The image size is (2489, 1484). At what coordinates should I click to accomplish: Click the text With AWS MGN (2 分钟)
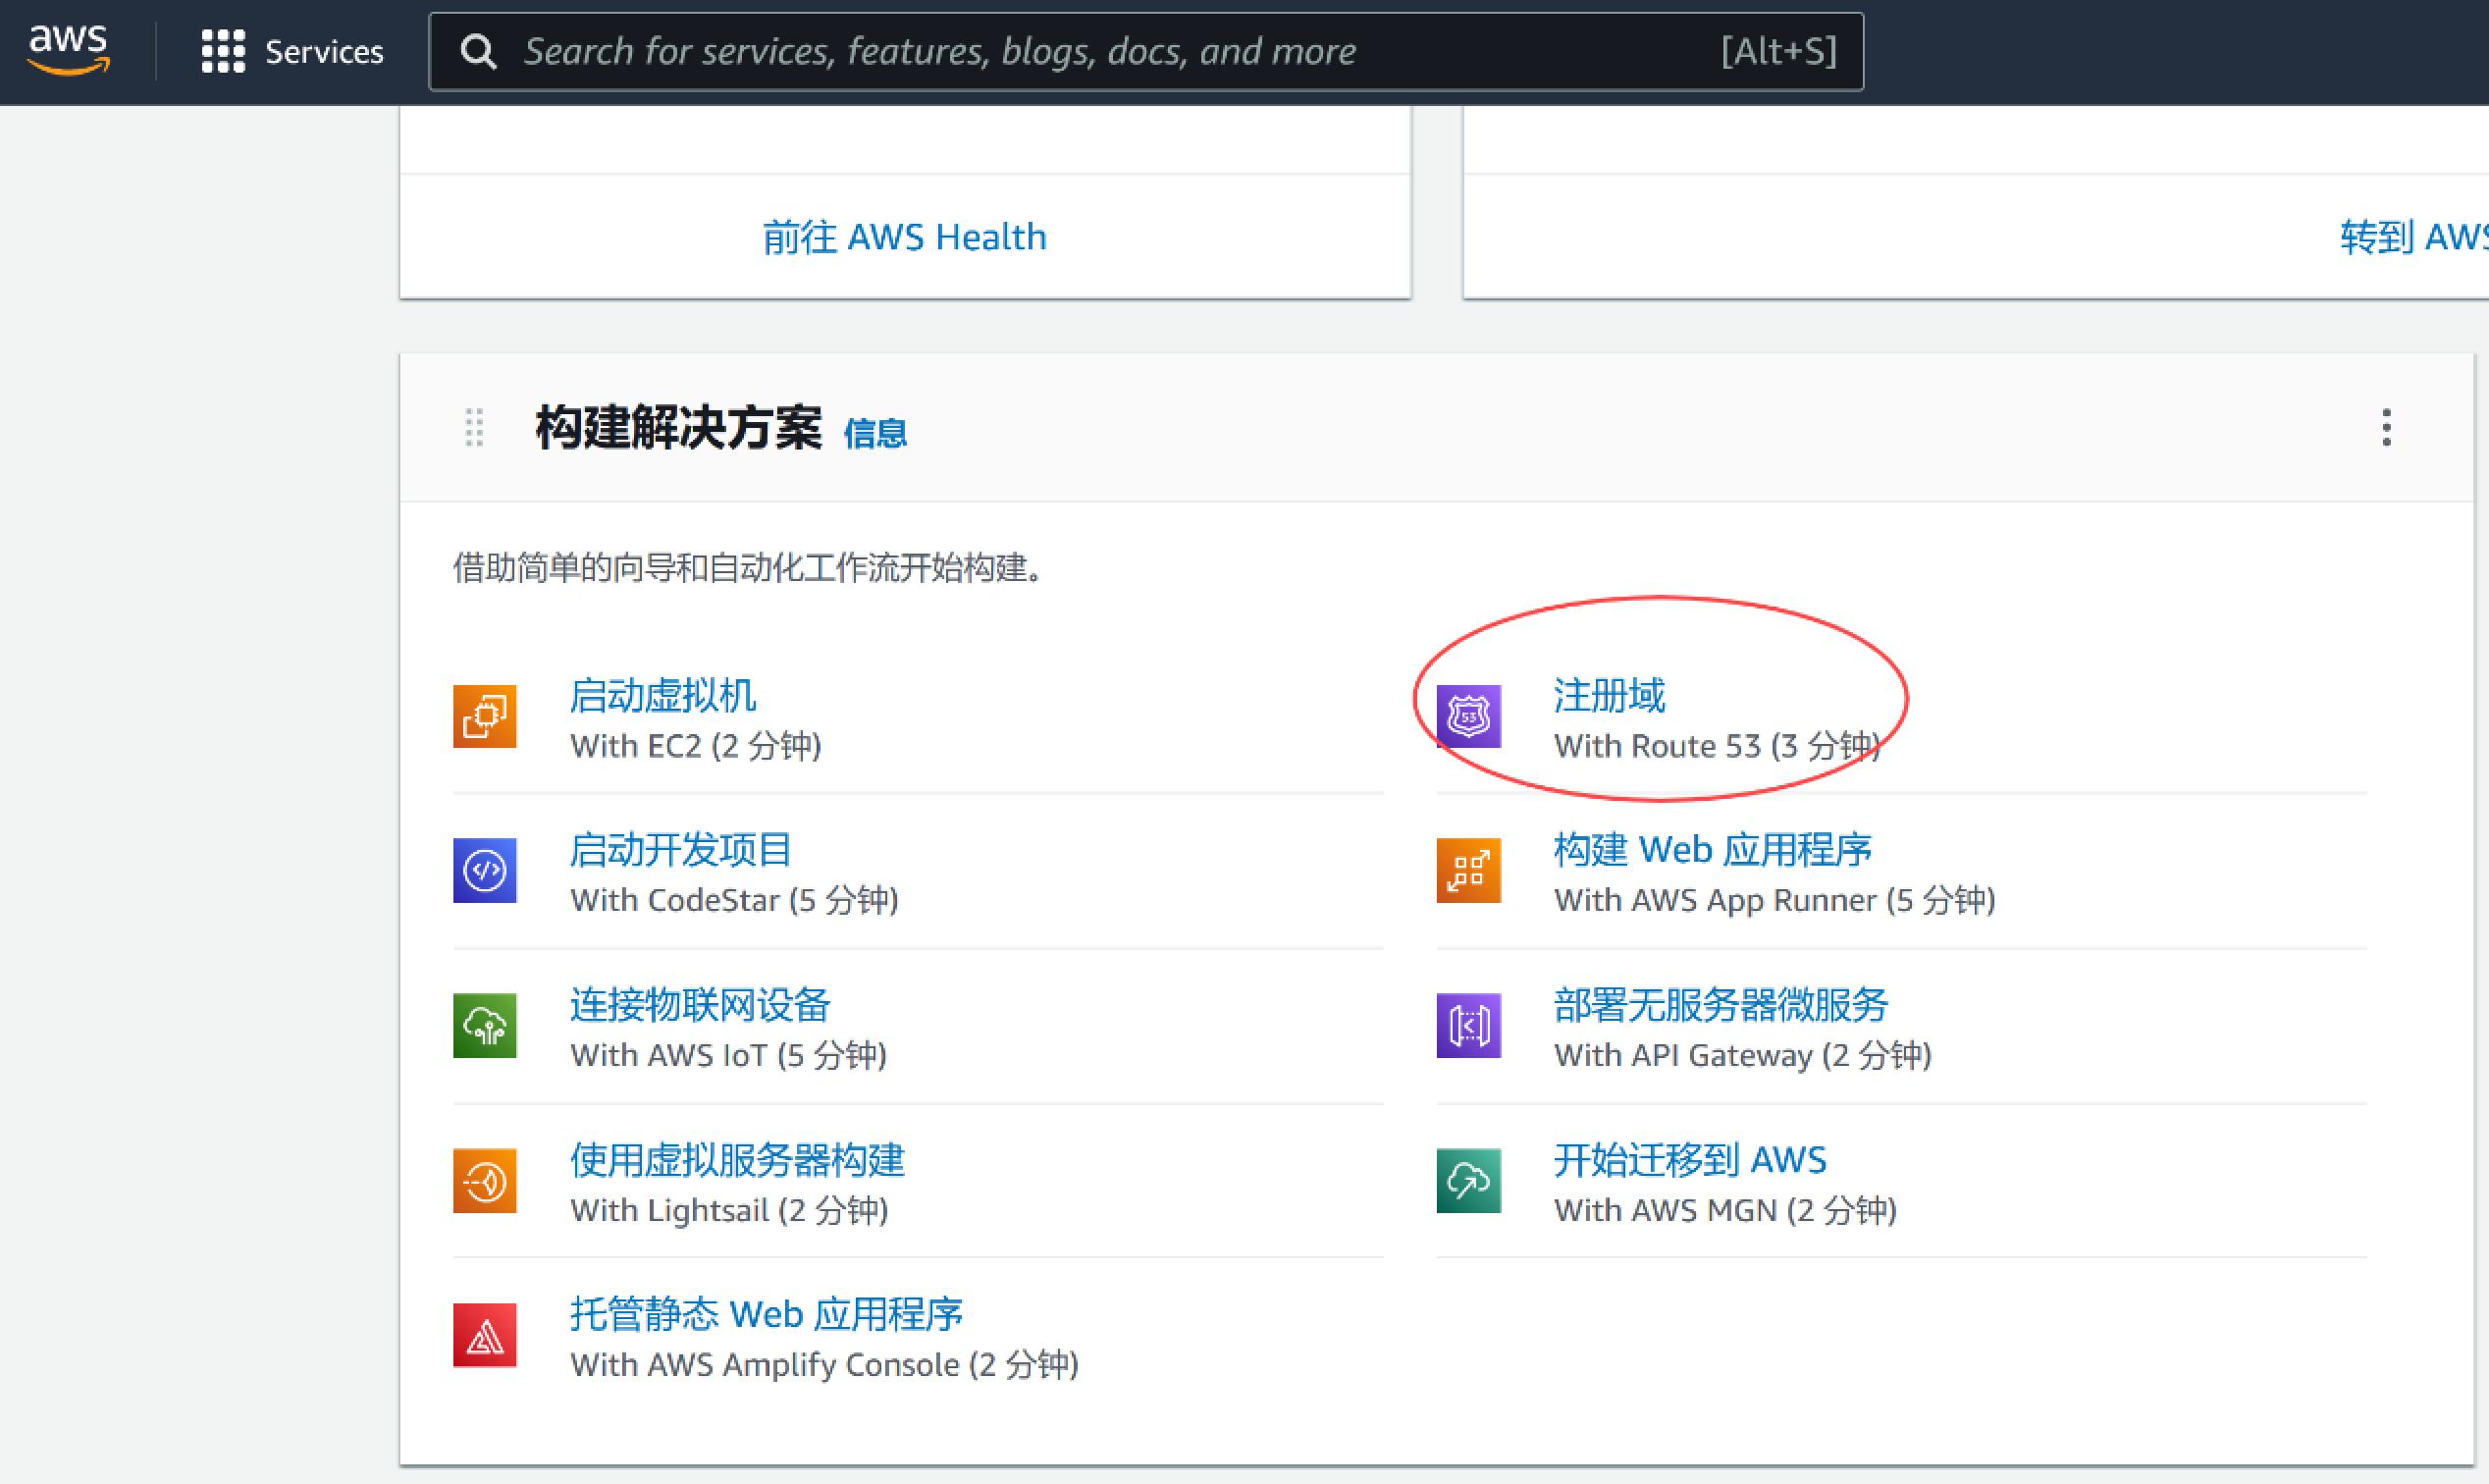coord(1726,1210)
